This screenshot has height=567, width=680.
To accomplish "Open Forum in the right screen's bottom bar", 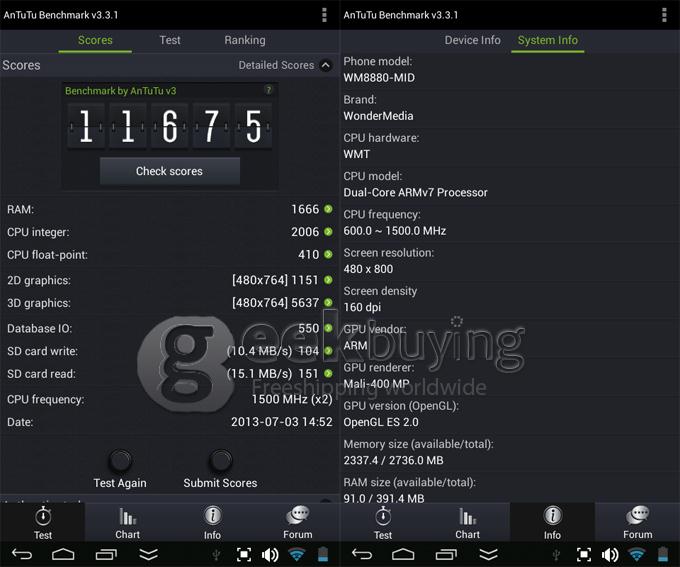I will pyautogui.click(x=637, y=523).
